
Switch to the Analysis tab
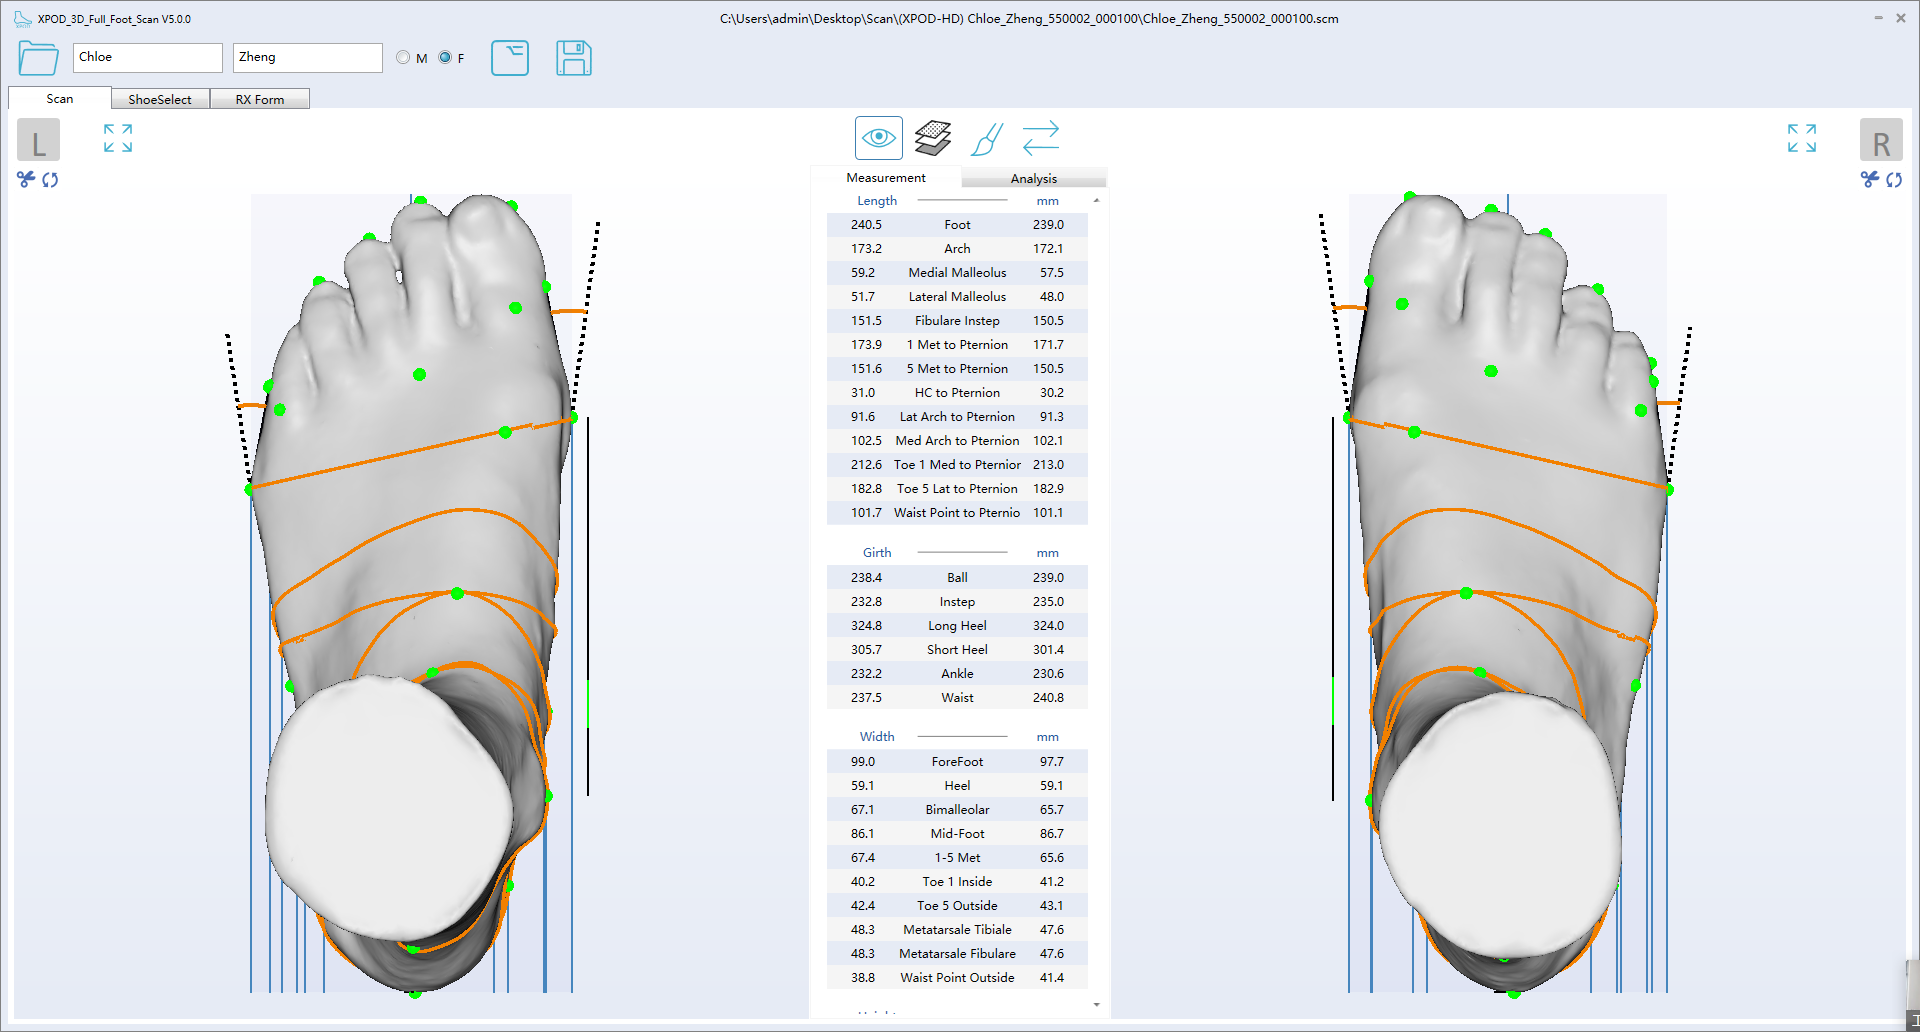tap(1034, 177)
